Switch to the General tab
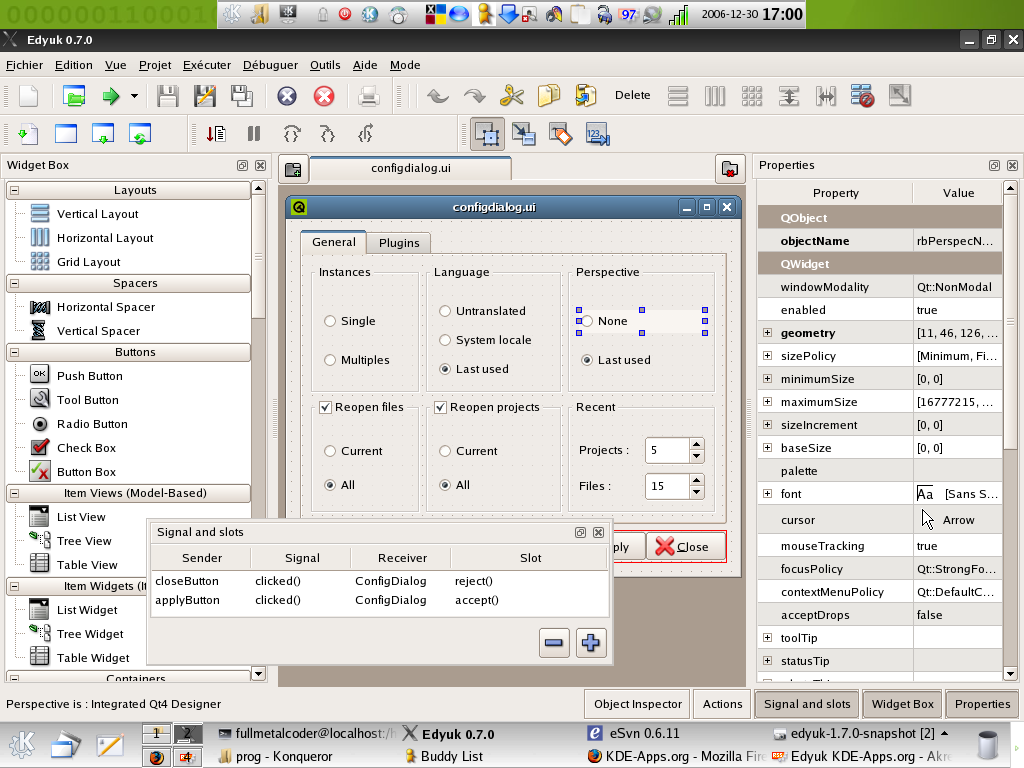This screenshot has width=1024, height=768. pos(334,242)
